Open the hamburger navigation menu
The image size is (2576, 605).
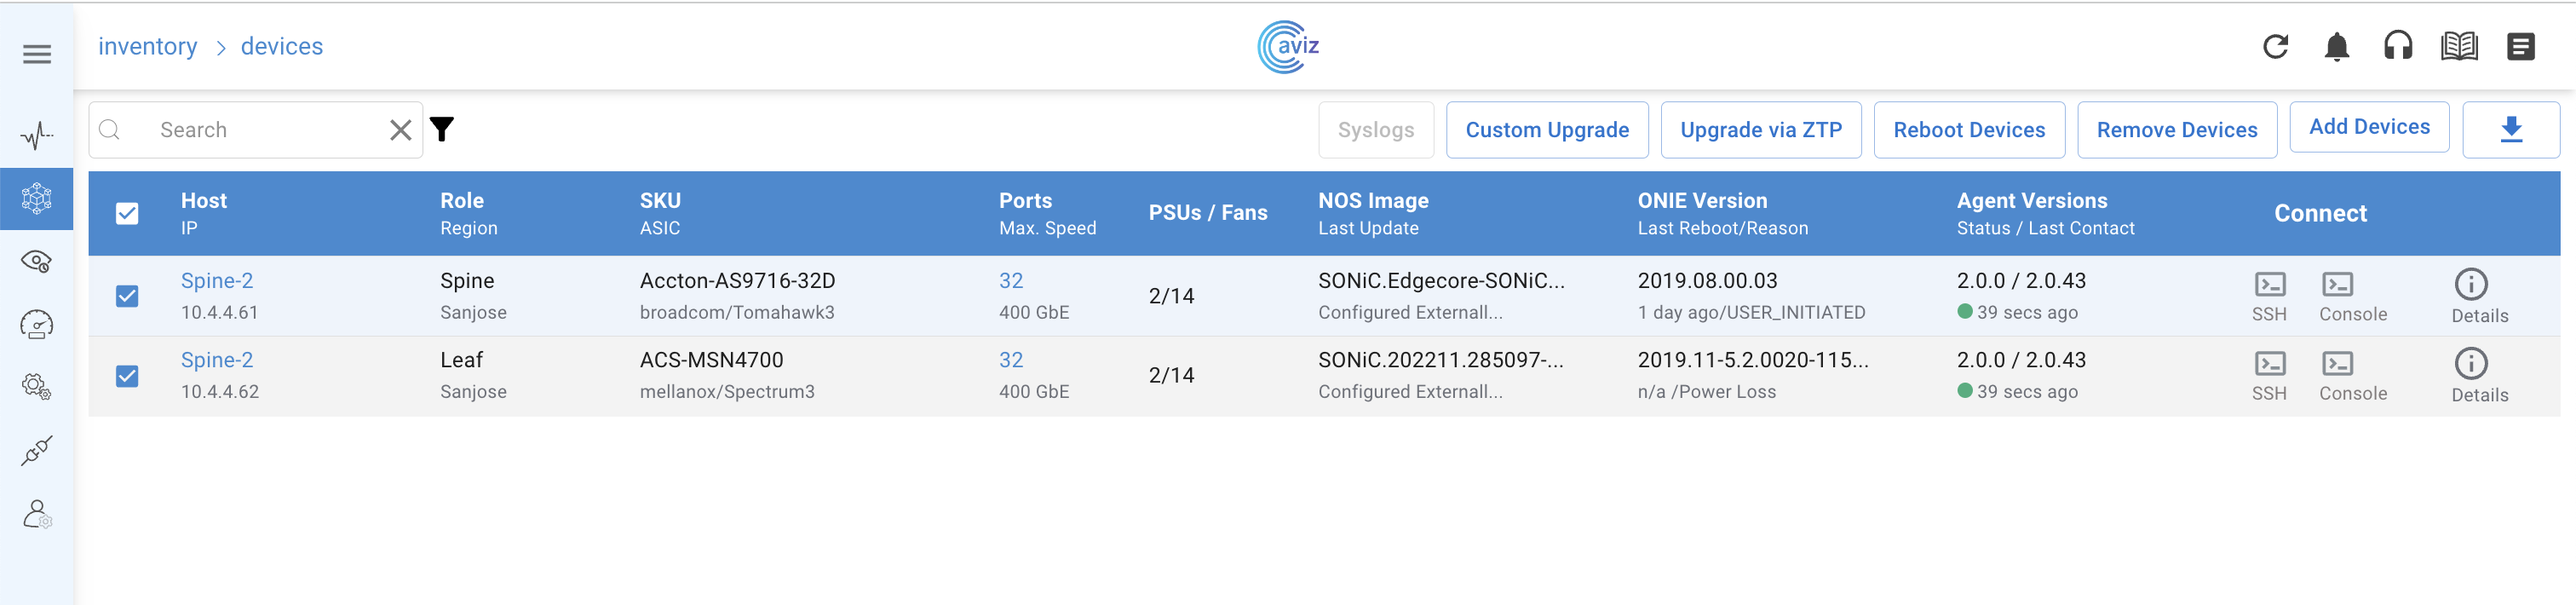37,54
